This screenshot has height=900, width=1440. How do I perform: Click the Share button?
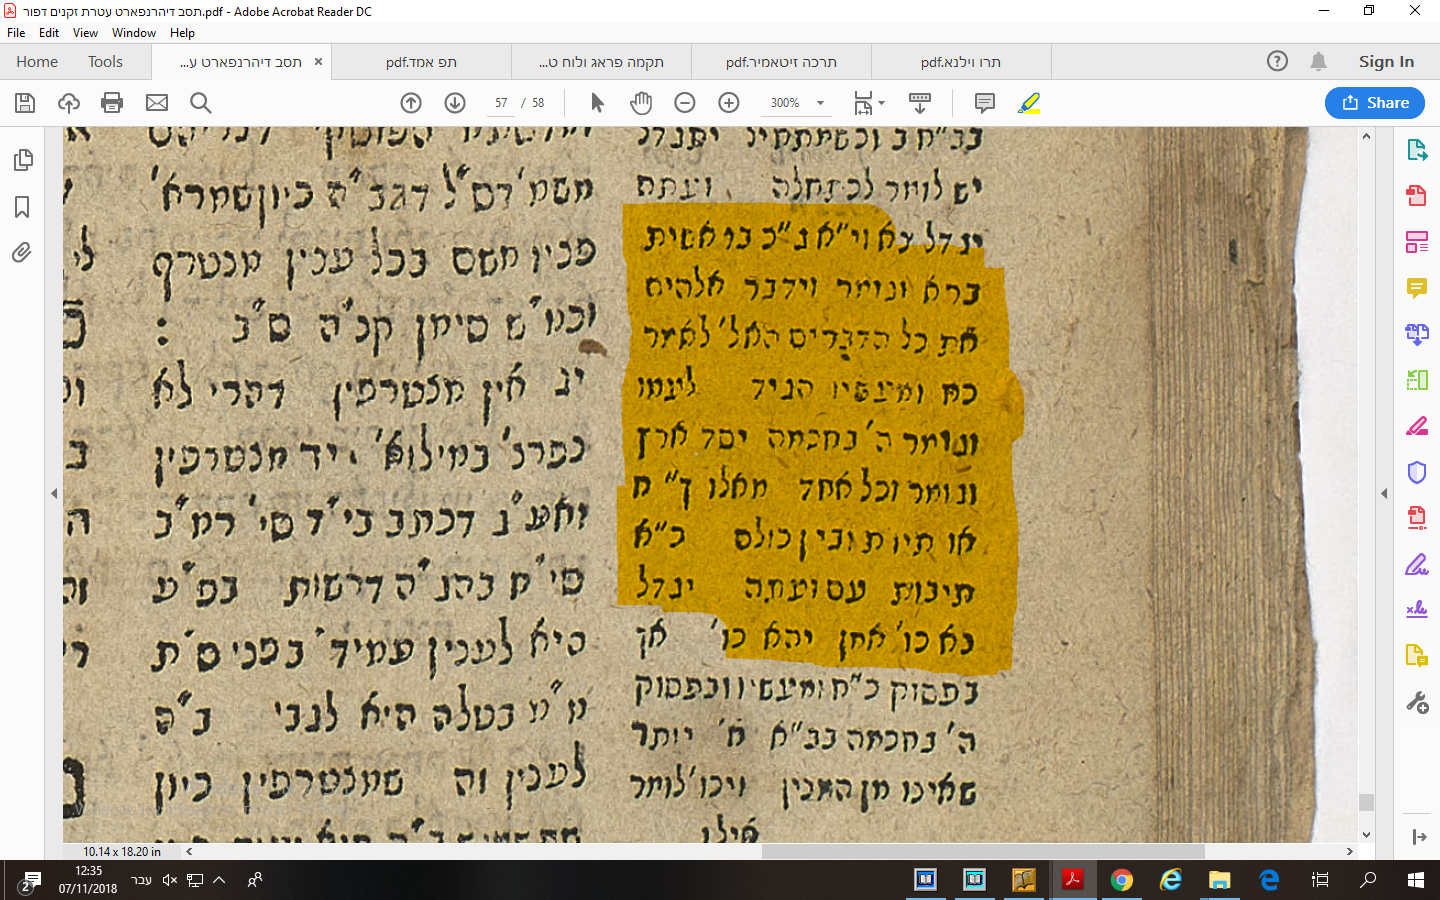1375,103
